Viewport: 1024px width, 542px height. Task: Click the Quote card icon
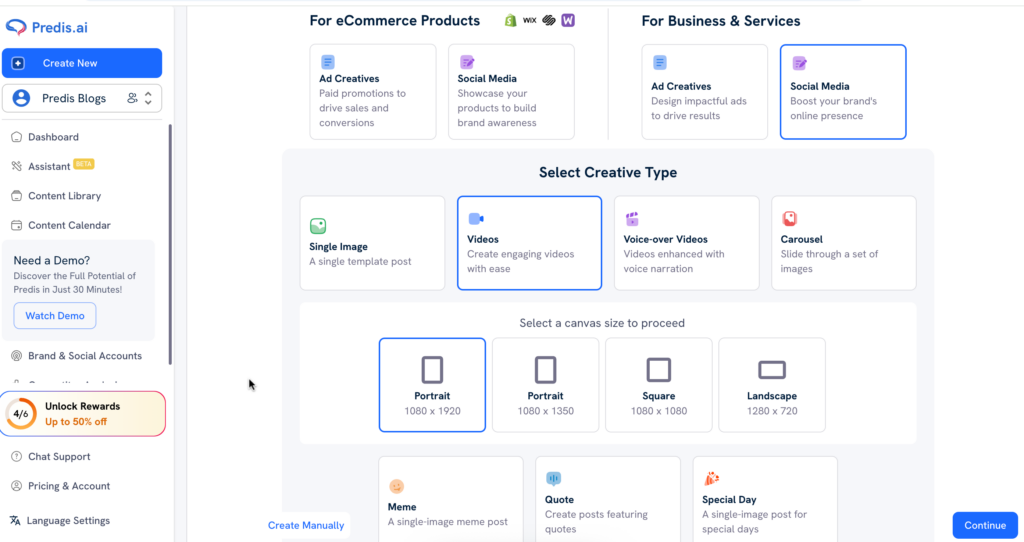pos(554,480)
